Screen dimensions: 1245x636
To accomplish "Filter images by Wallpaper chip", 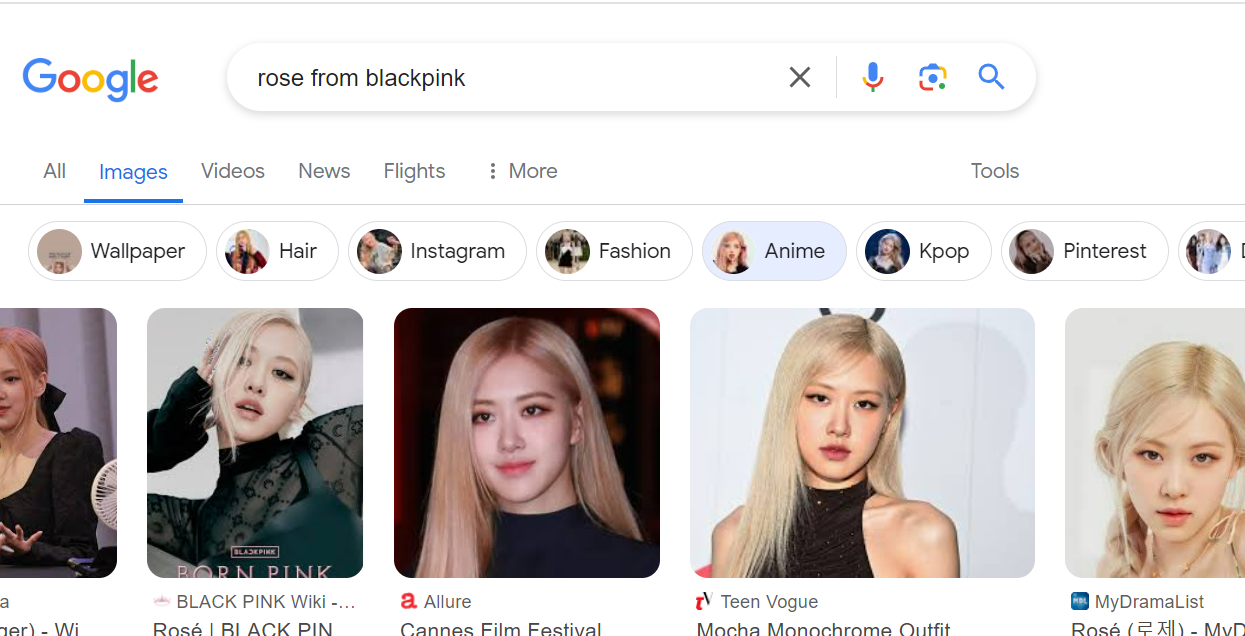I will point(117,251).
